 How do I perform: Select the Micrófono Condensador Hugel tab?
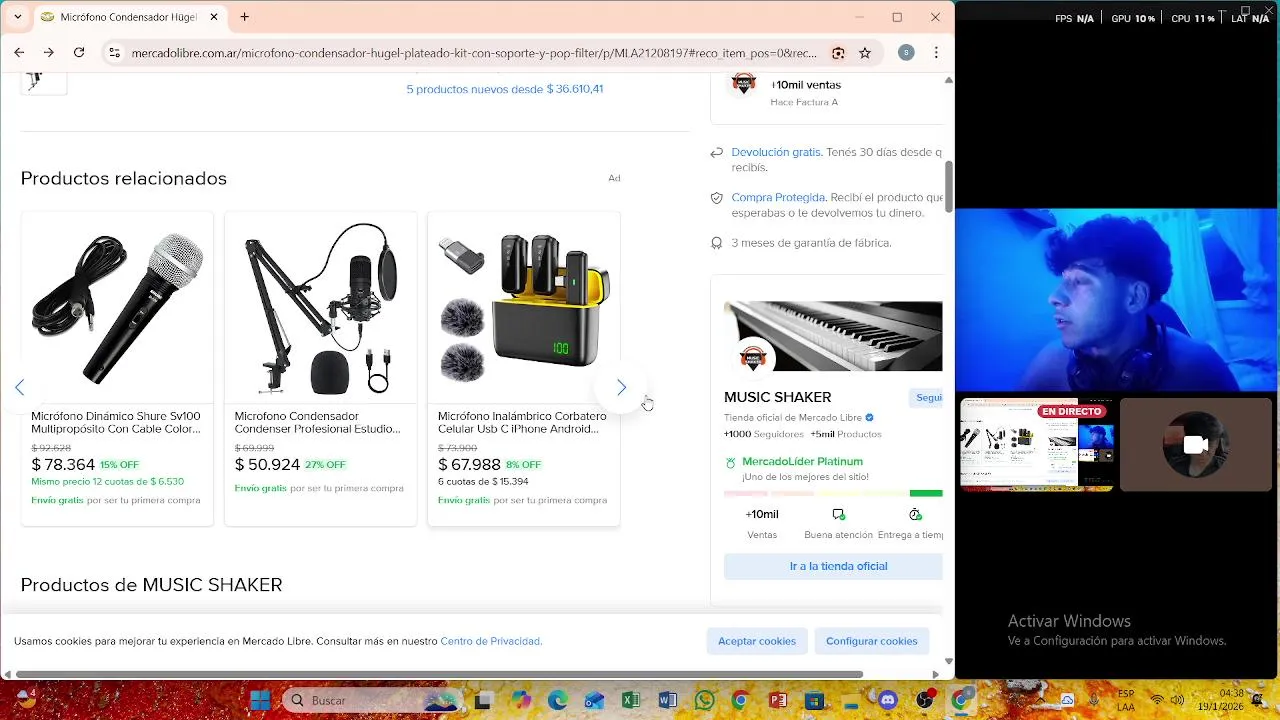point(128,17)
